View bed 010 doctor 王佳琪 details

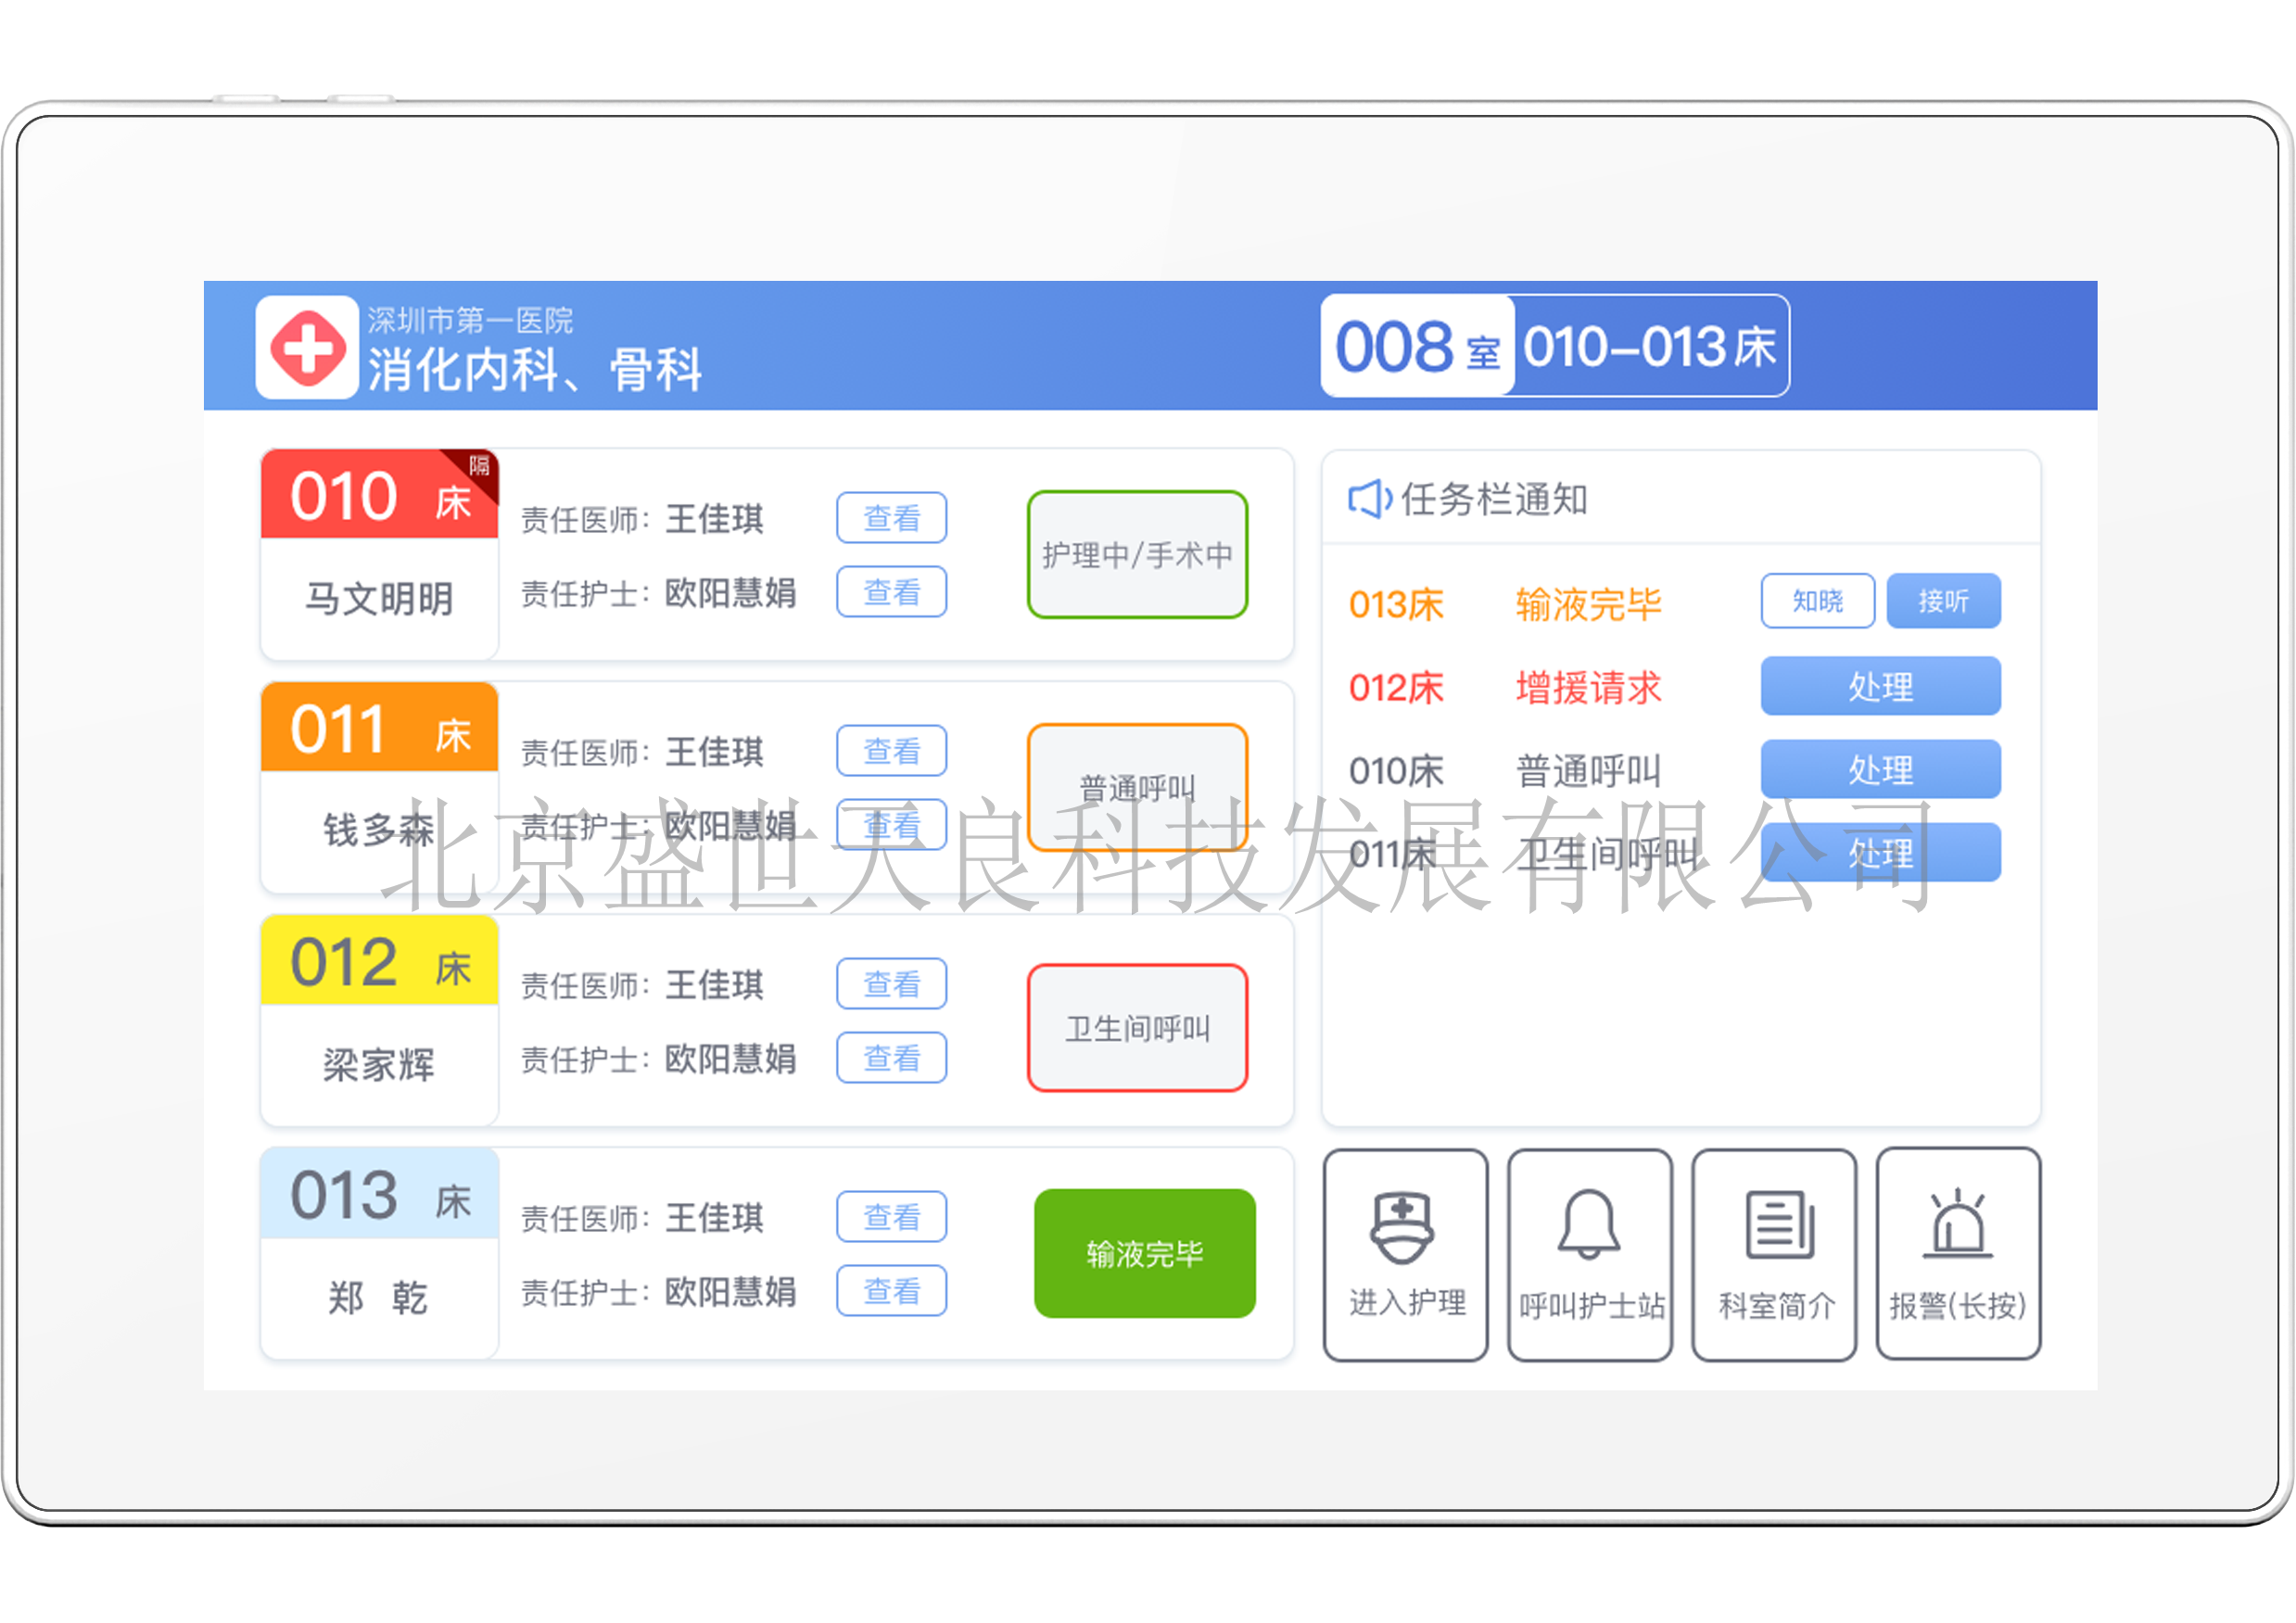pyautogui.click(x=891, y=518)
